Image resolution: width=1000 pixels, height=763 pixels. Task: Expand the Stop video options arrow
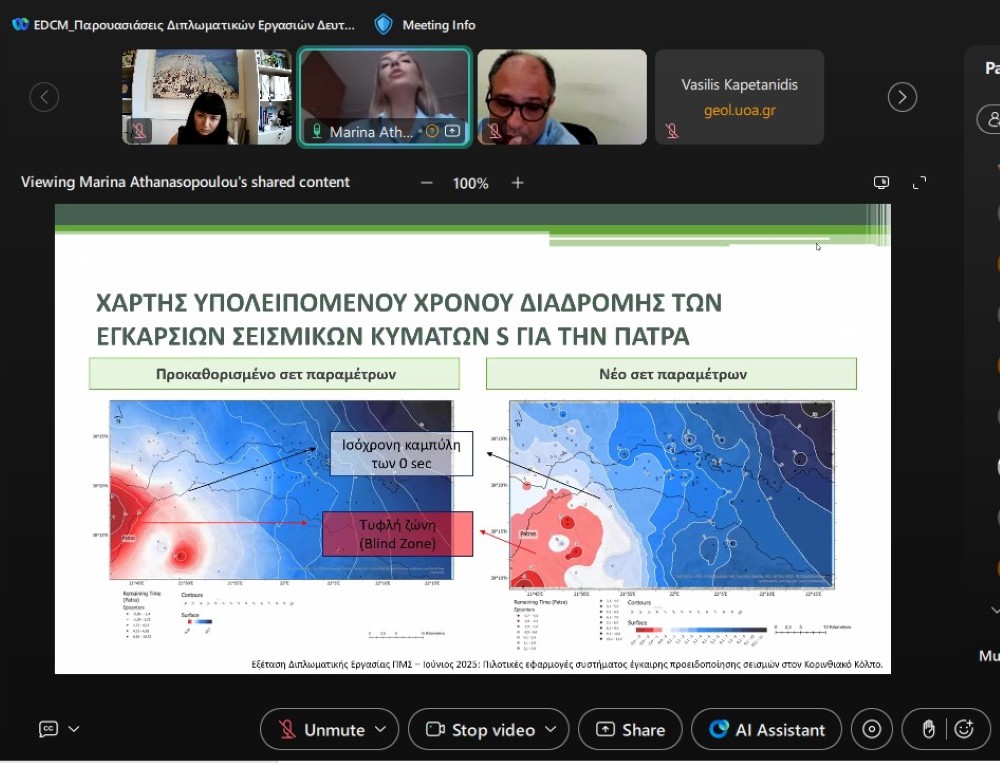tap(550, 730)
